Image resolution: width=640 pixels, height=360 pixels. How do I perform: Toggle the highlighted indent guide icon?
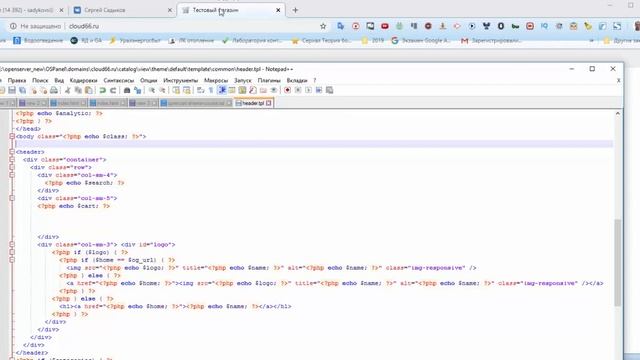222,90
